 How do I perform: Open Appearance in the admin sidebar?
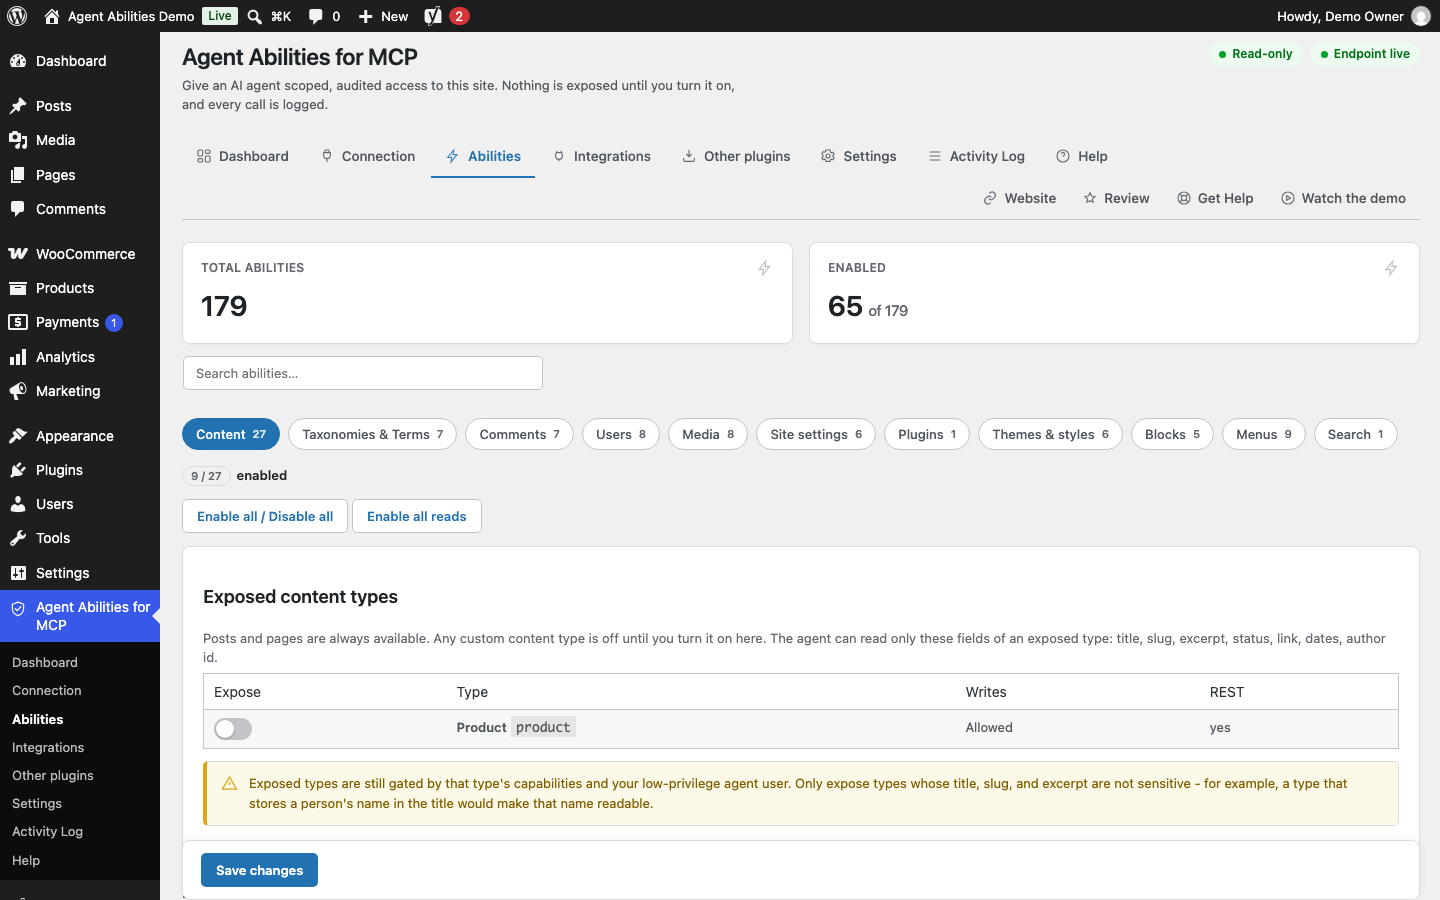80,436
